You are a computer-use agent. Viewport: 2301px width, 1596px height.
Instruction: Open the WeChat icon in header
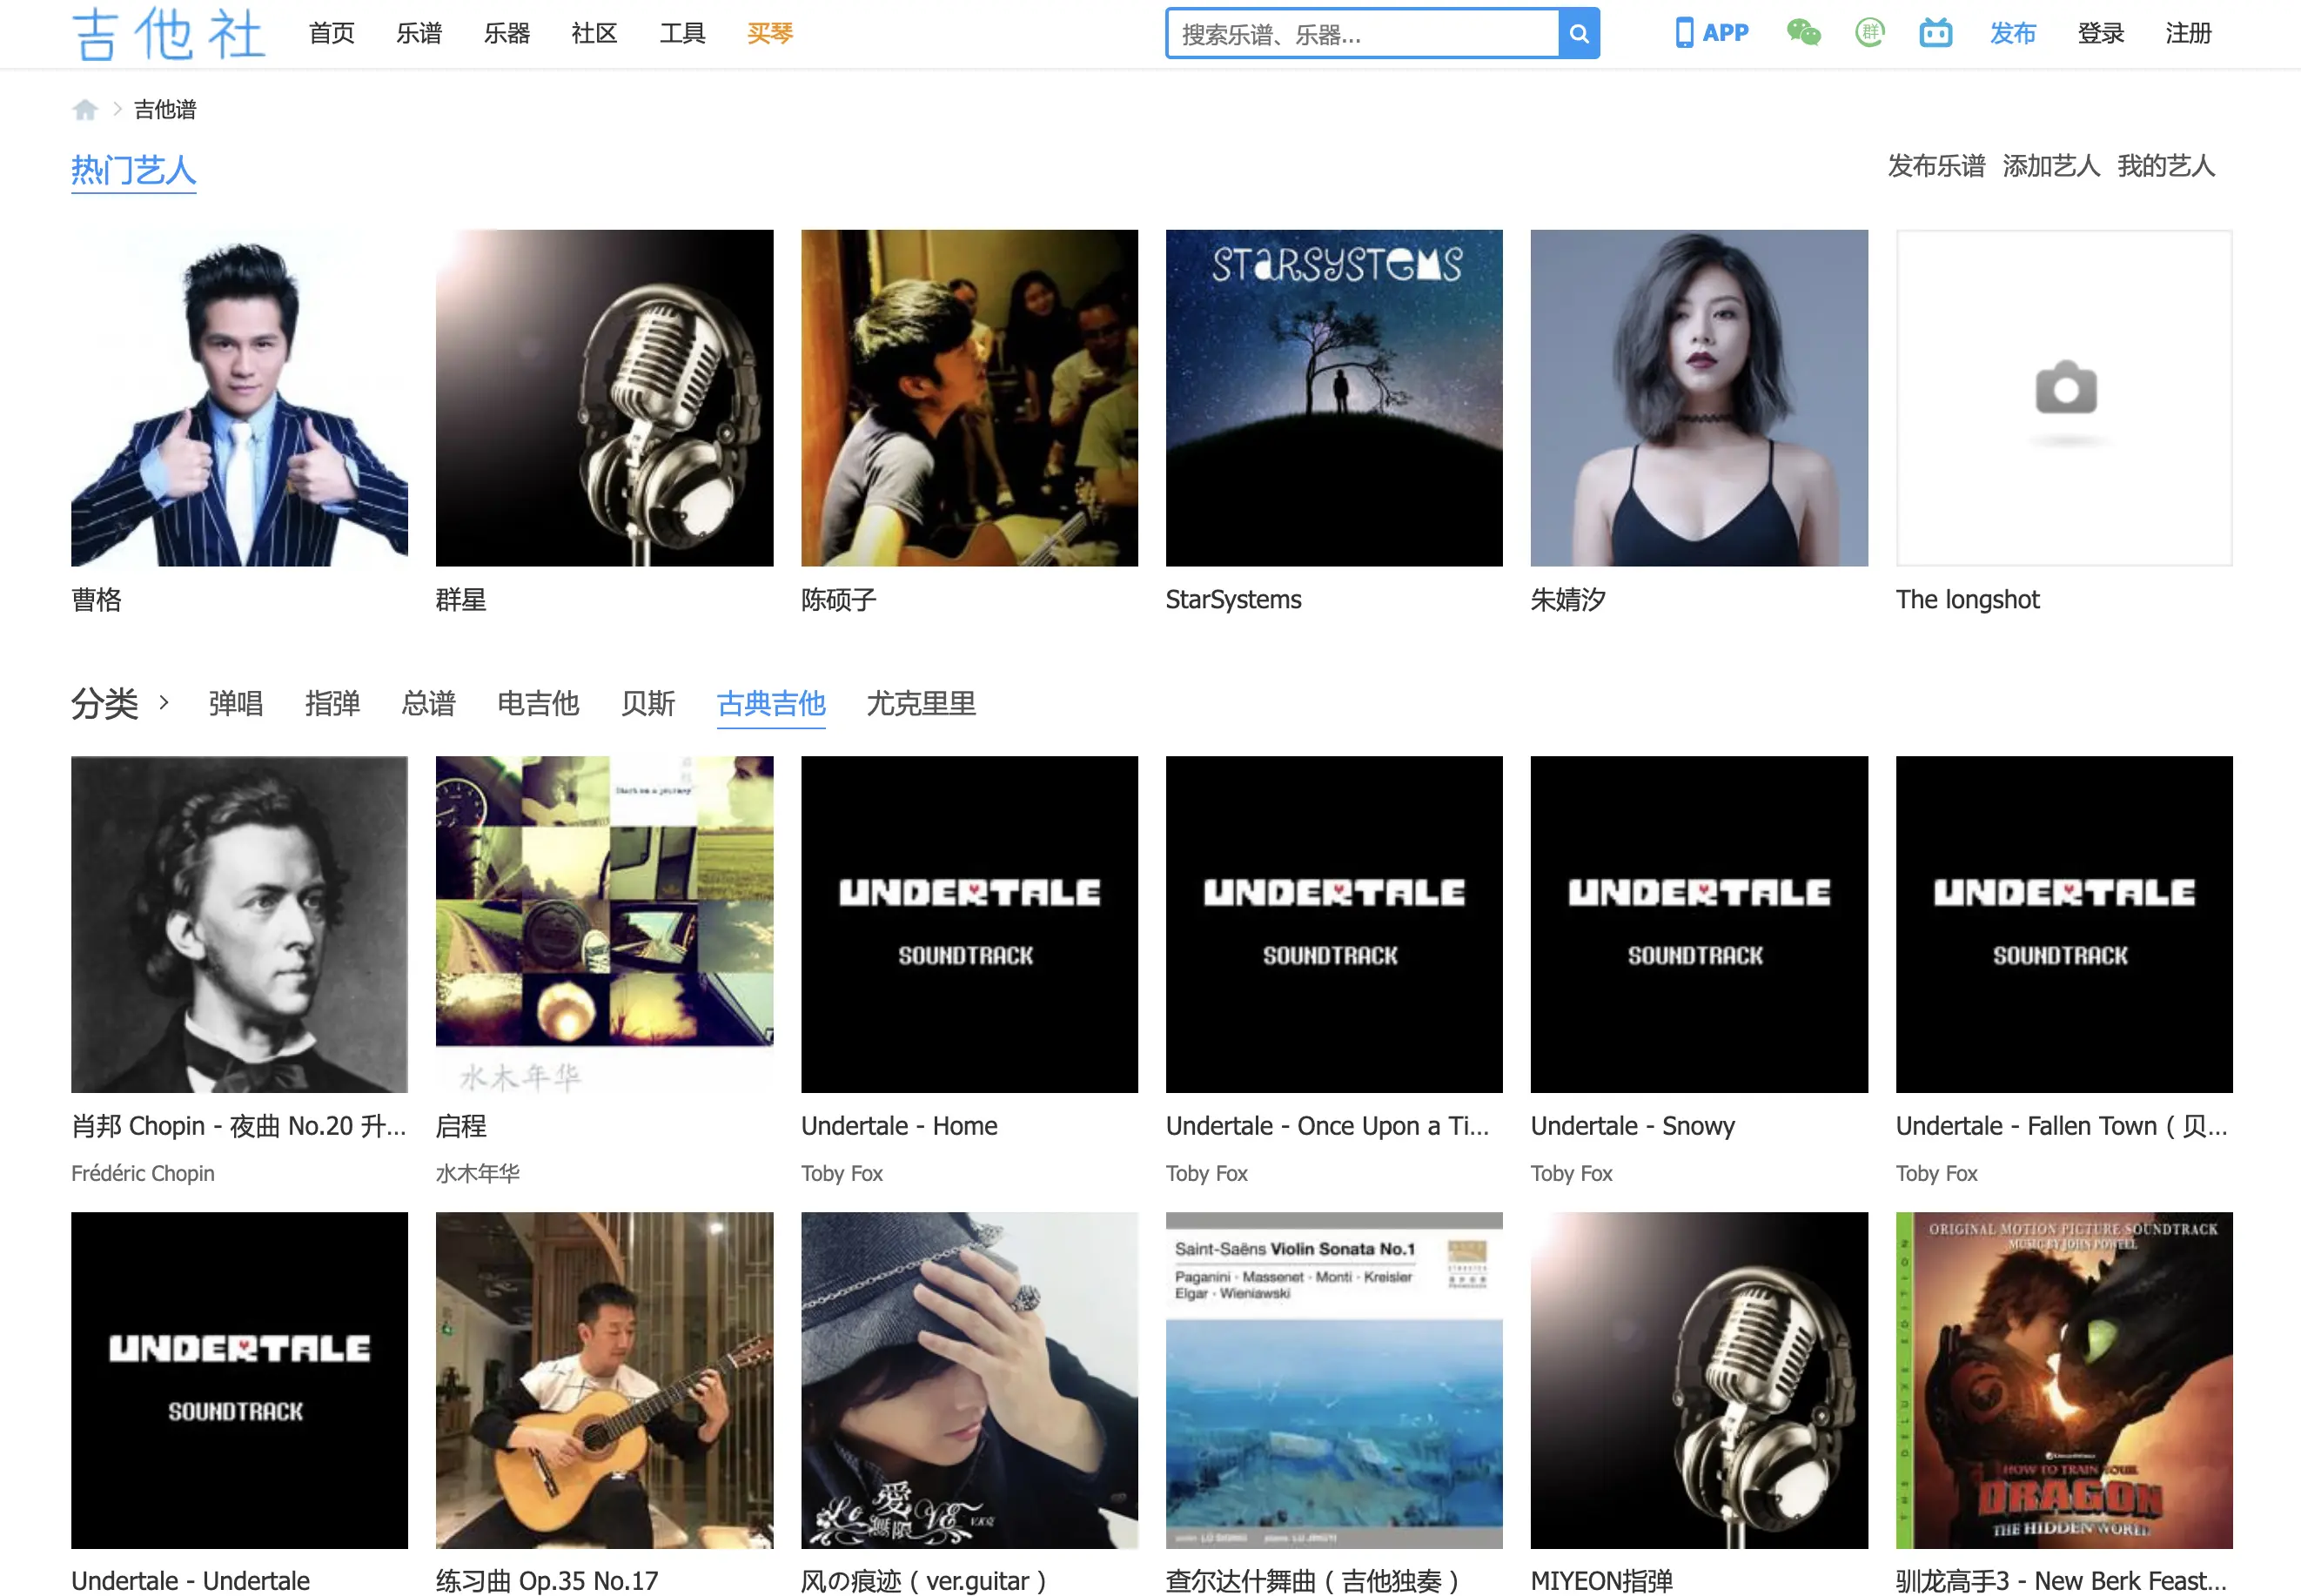[1803, 33]
